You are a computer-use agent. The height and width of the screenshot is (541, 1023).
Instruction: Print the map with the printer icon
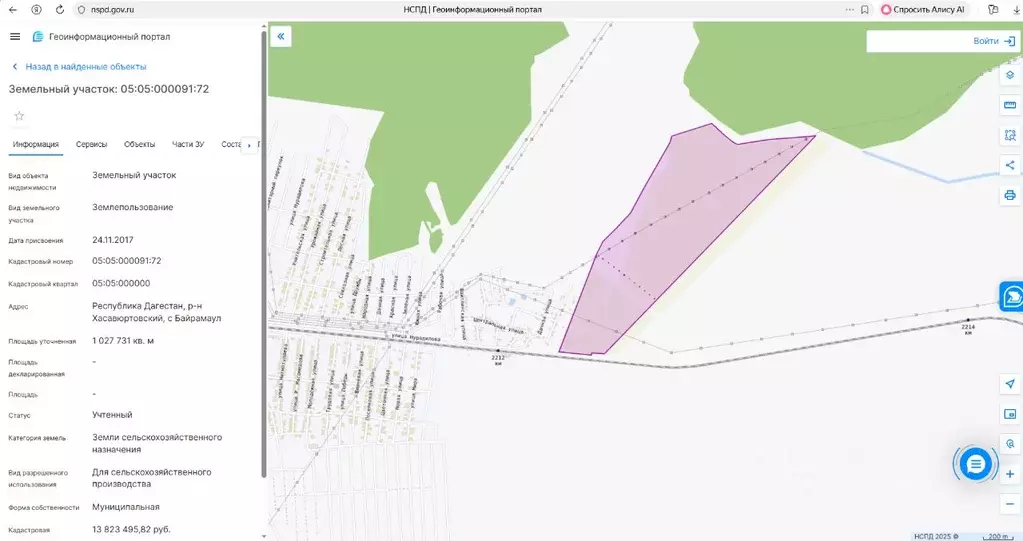1009,195
